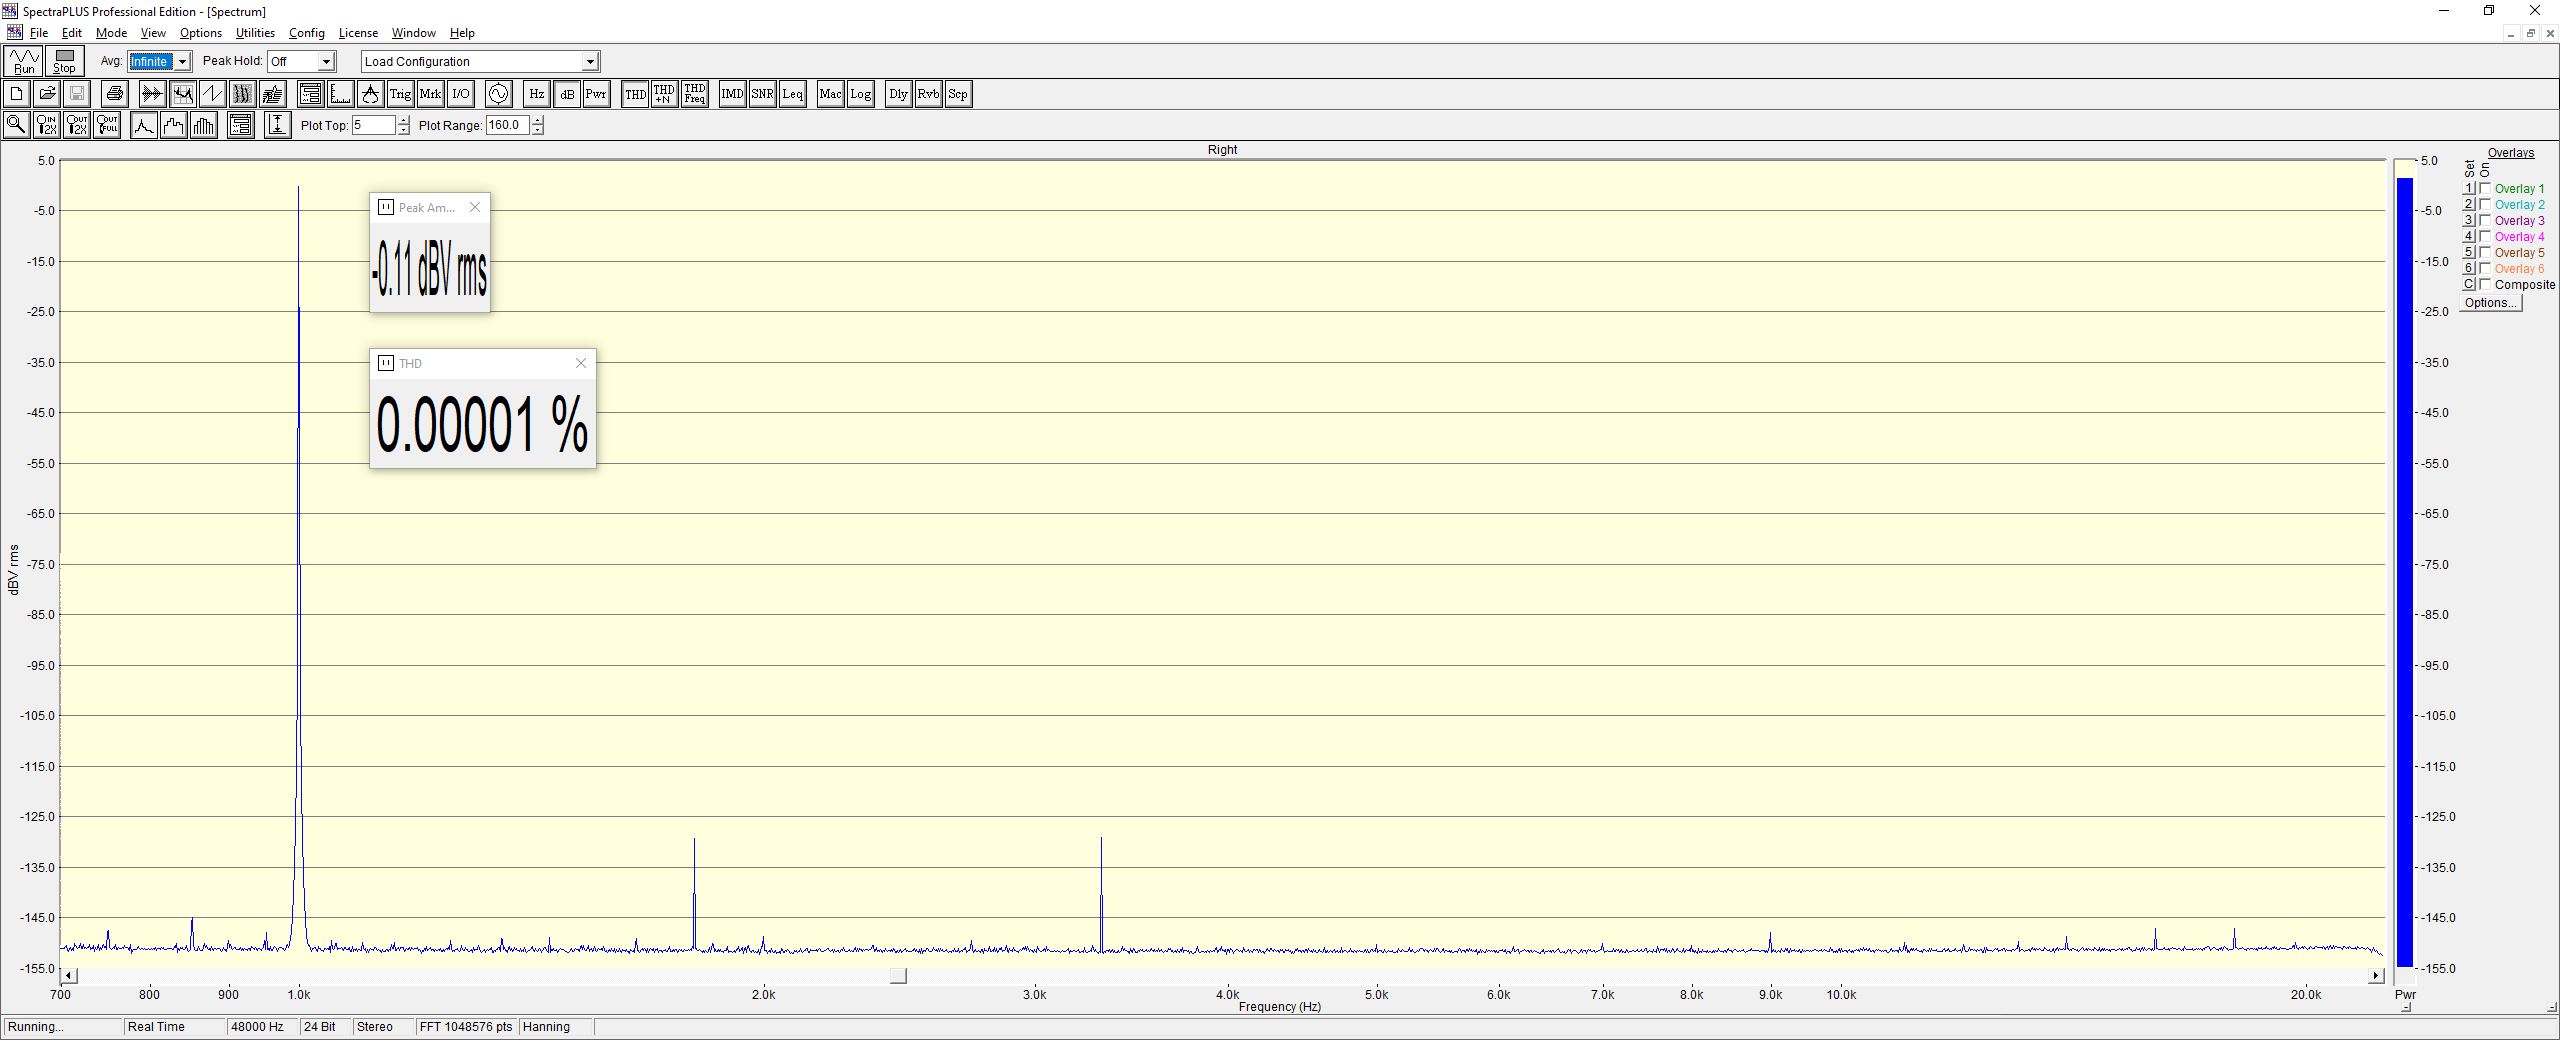Image resolution: width=2560 pixels, height=1040 pixels.
Task: Select the bar graph plot style icon
Action: [x=204, y=125]
